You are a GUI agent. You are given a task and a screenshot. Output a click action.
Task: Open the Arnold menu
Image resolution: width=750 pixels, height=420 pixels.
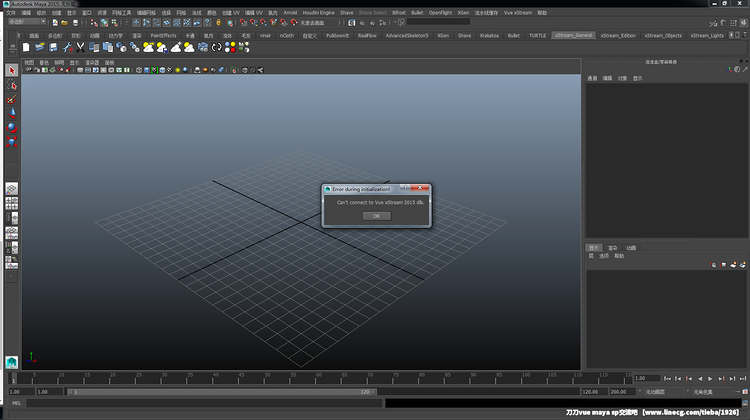tap(290, 13)
